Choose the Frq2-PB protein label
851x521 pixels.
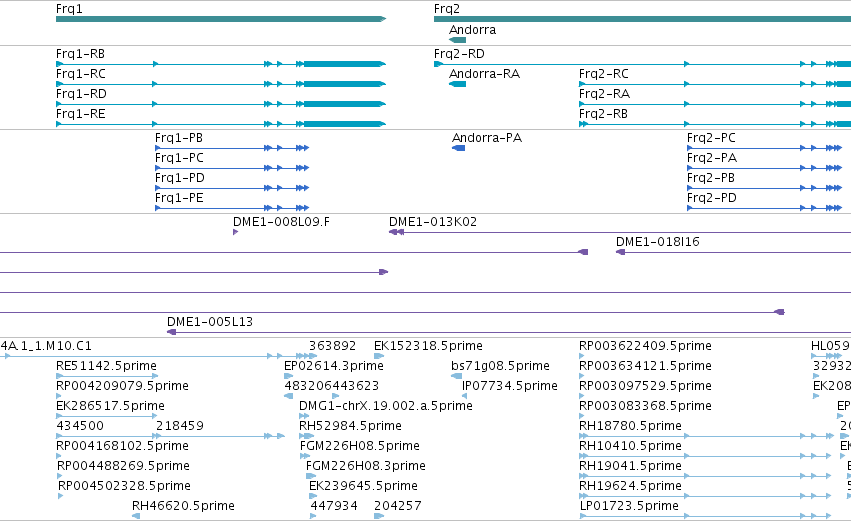coord(711,178)
